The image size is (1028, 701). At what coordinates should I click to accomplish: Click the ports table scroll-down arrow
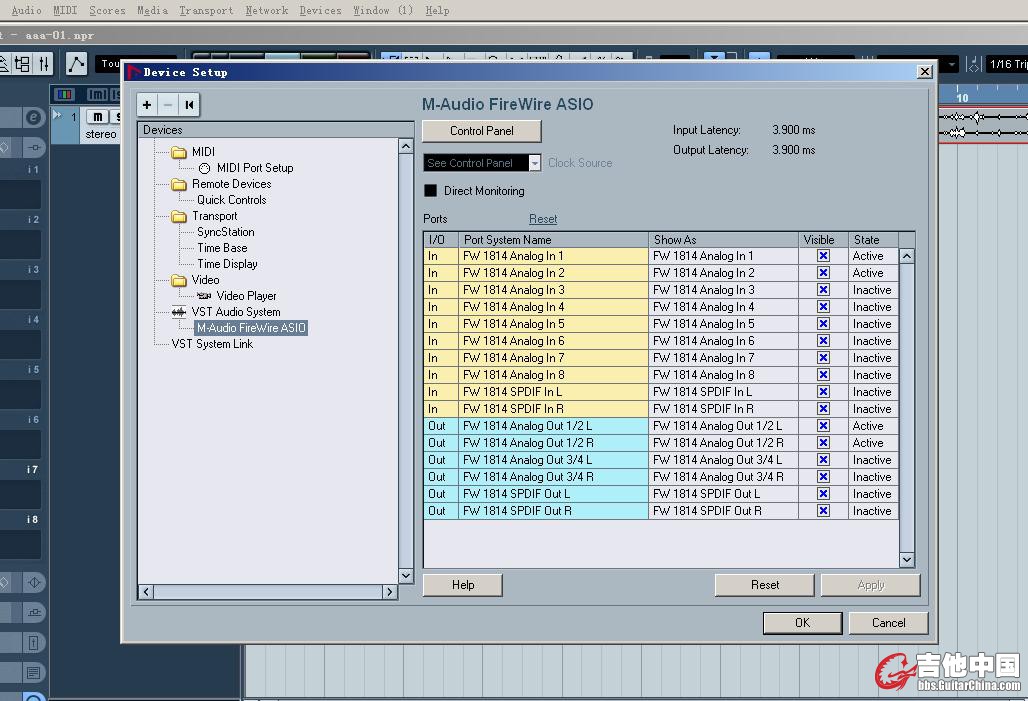[x=907, y=559]
